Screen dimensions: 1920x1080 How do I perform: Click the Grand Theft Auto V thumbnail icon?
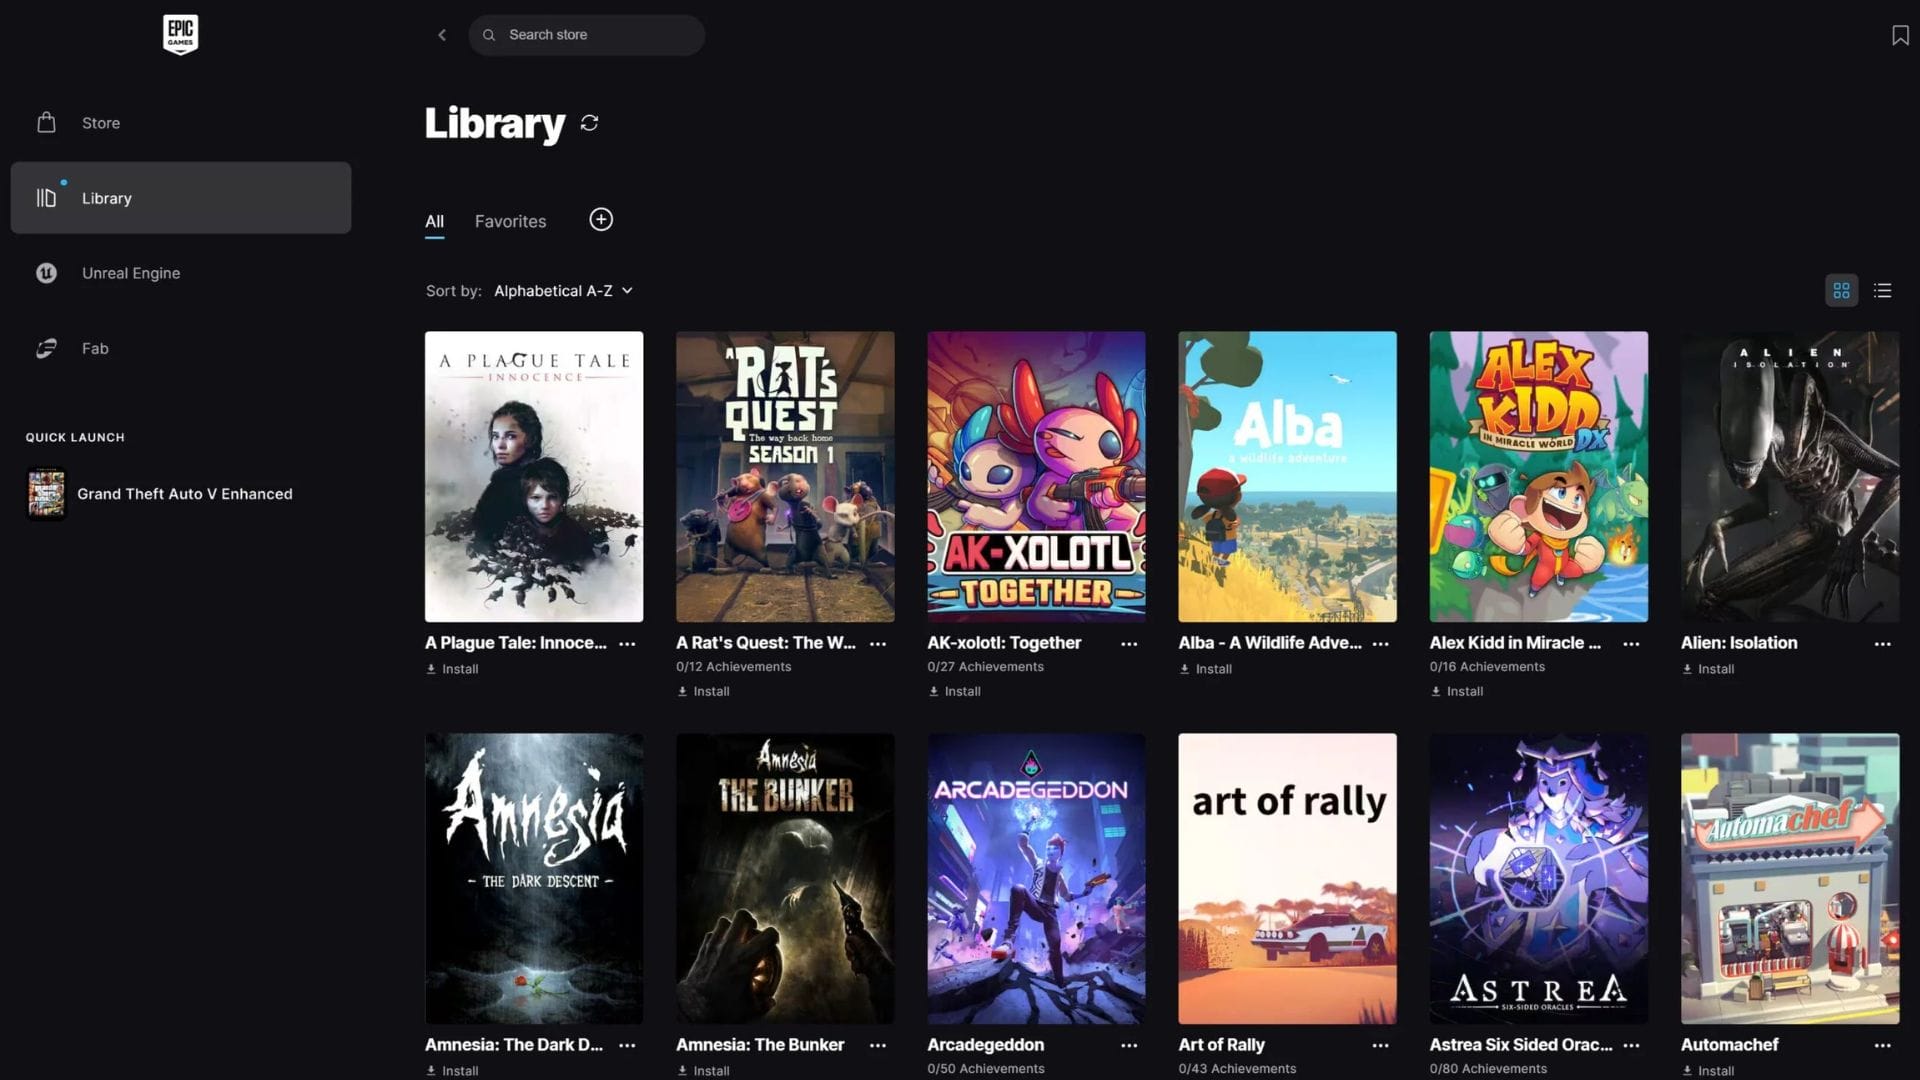(x=46, y=494)
